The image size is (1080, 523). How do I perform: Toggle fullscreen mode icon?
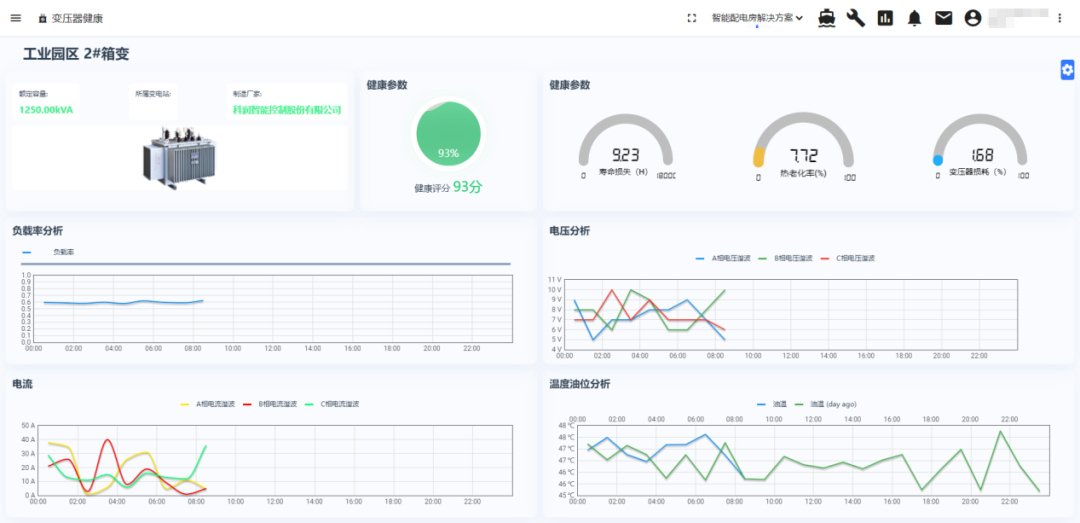(691, 18)
